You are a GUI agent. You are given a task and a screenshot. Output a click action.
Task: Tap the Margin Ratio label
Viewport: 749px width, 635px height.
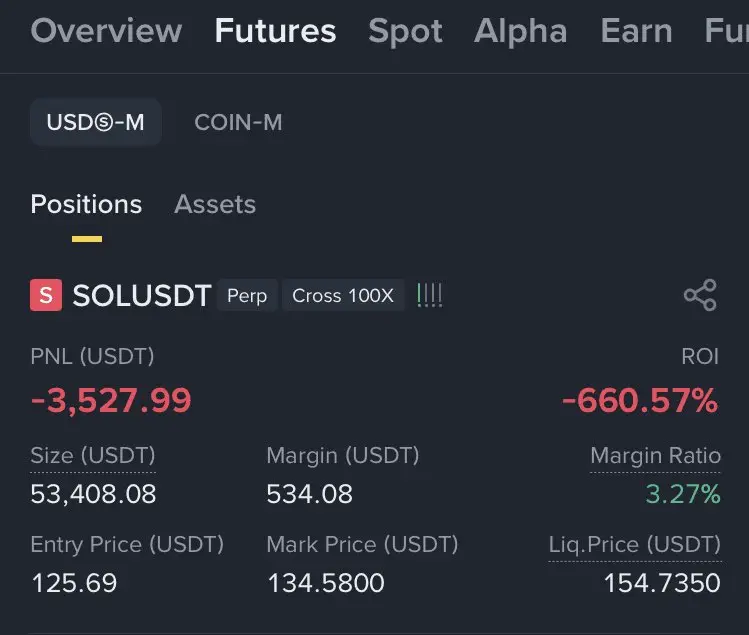(x=655, y=456)
